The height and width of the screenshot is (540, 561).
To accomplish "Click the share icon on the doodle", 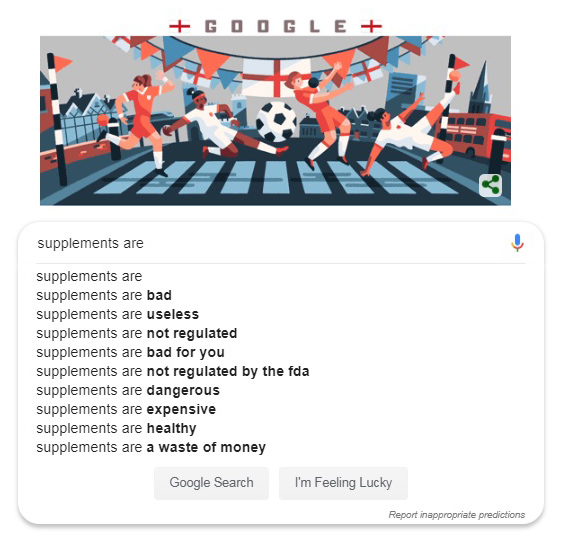I will click(490, 185).
